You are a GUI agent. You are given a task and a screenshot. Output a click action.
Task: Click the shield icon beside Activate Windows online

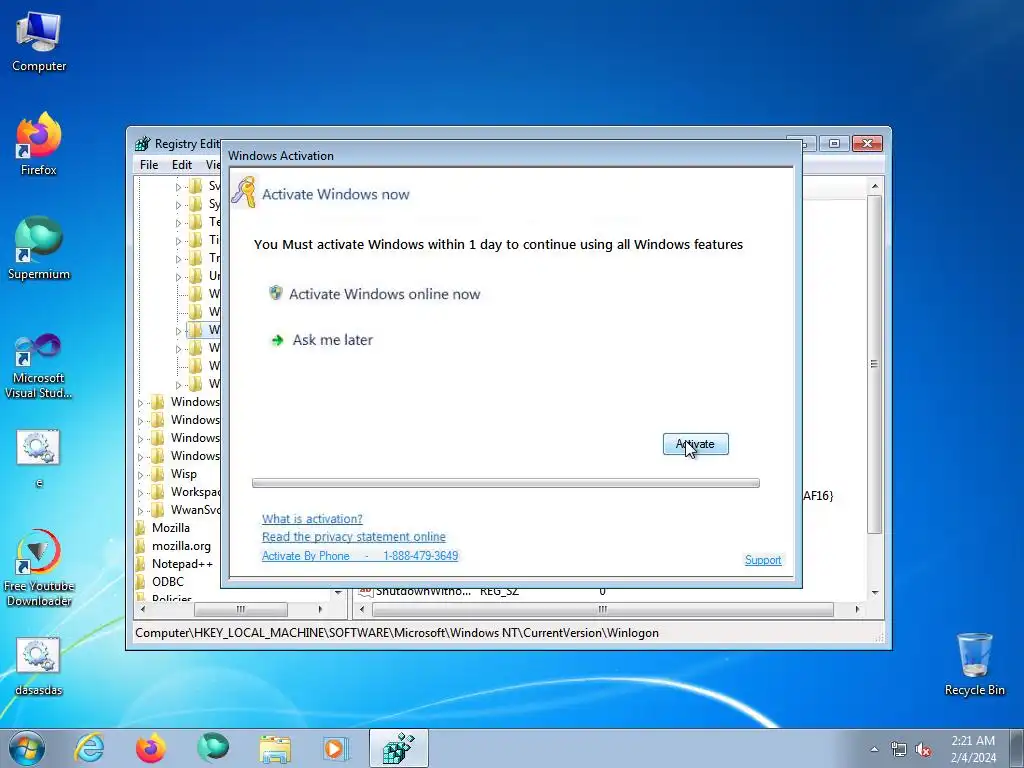pyautogui.click(x=276, y=293)
